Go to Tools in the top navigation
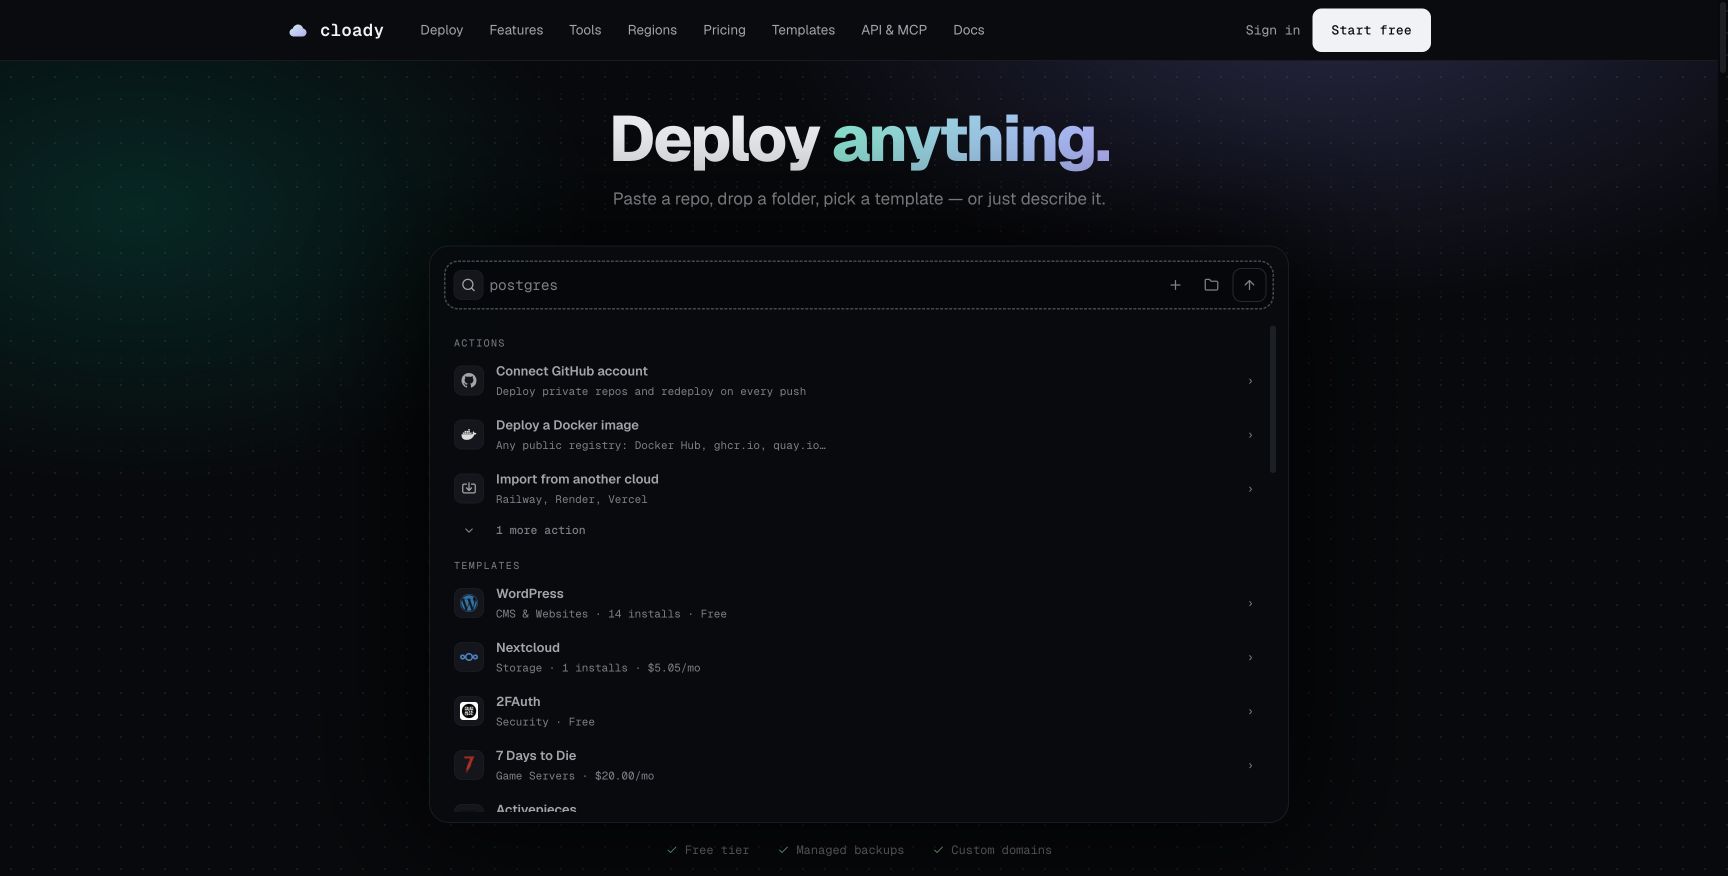Image resolution: width=1728 pixels, height=876 pixels. [x=585, y=30]
